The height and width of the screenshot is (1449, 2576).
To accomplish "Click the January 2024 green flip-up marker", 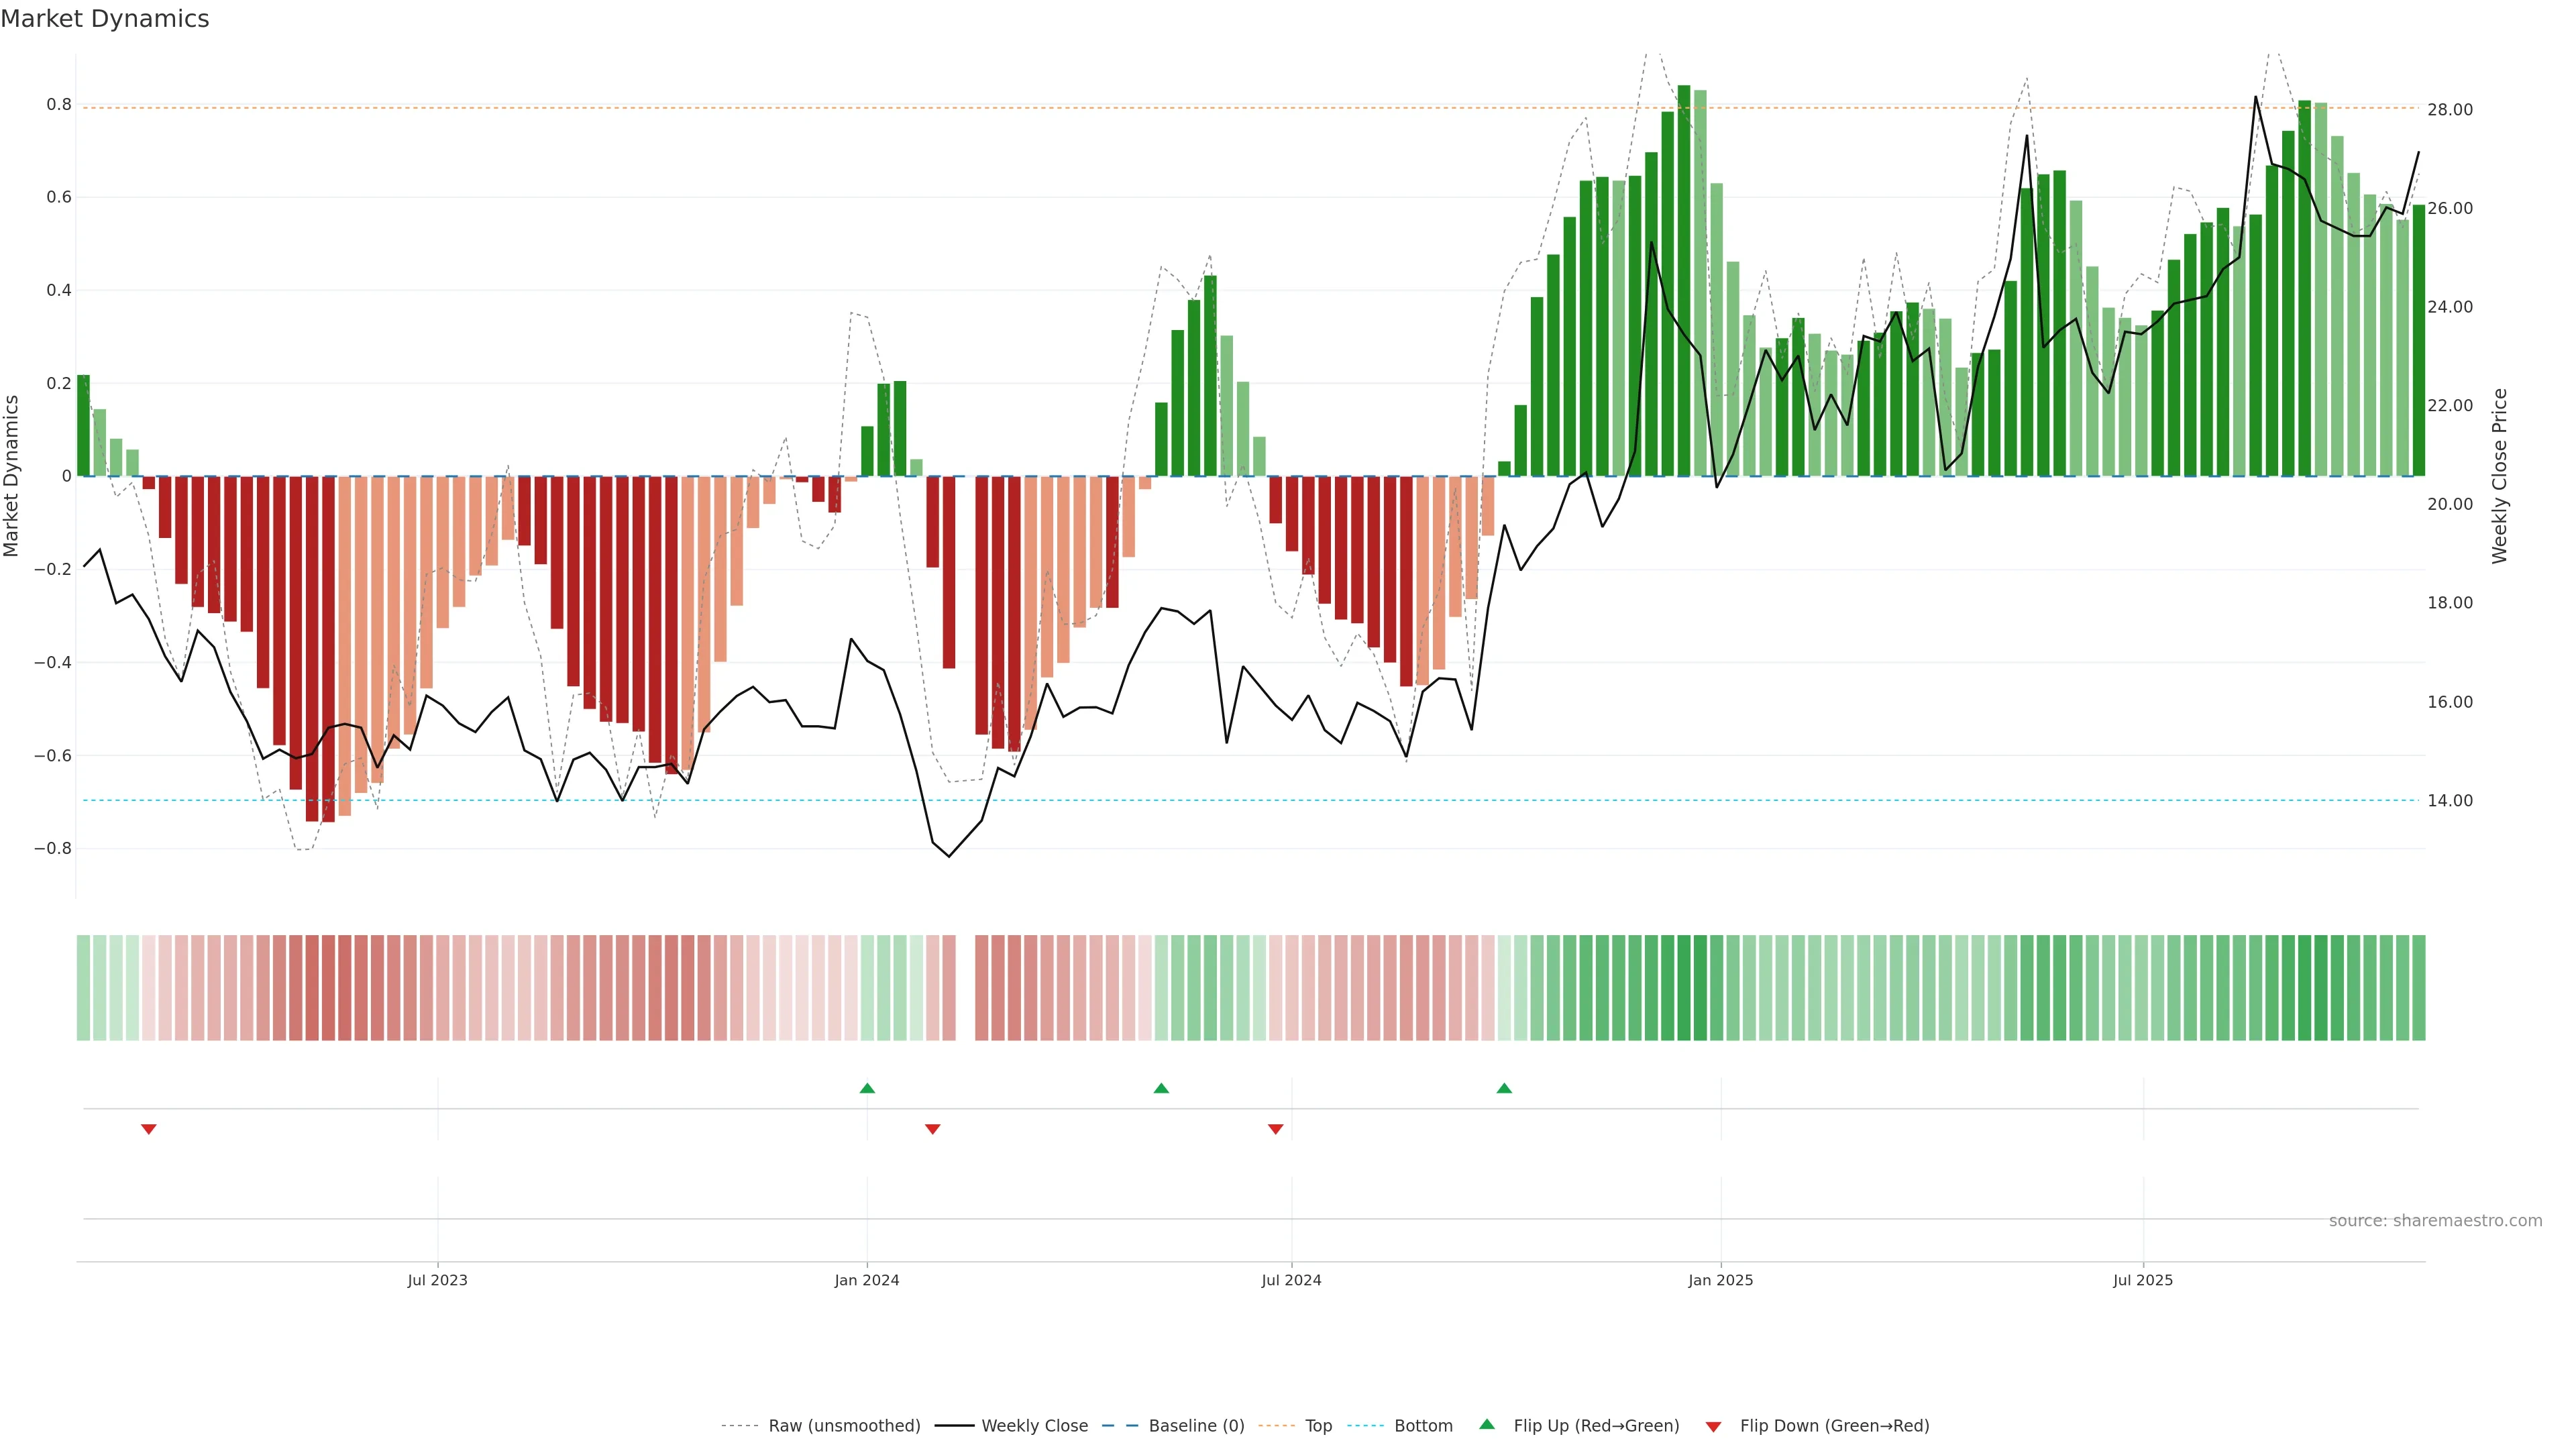I will [867, 1088].
